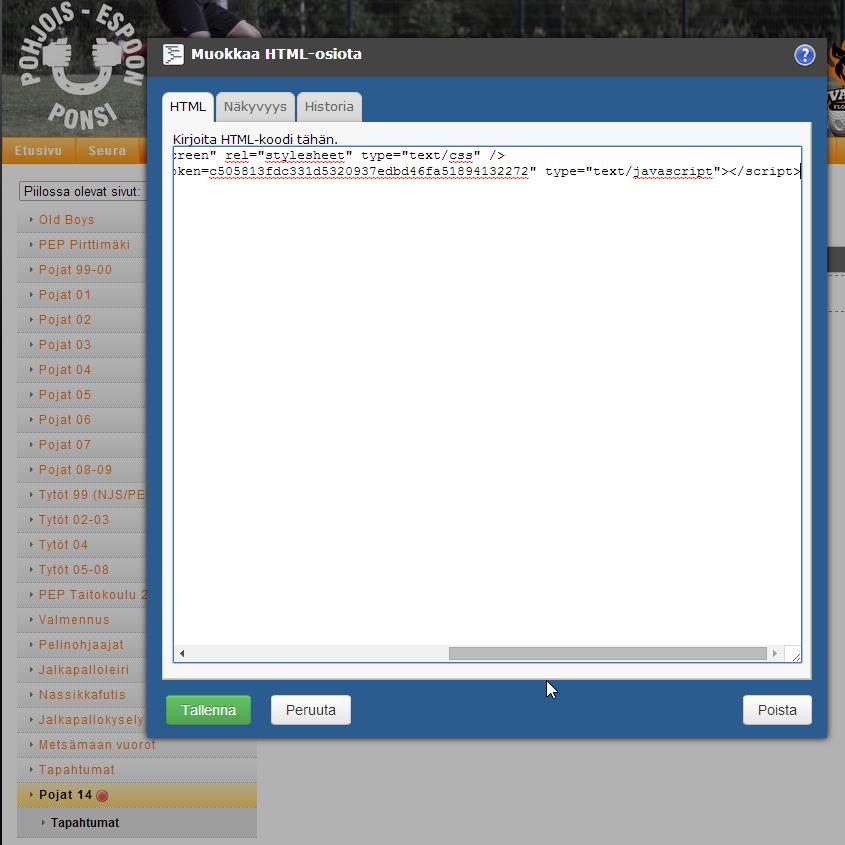Image resolution: width=845 pixels, height=845 pixels.
Task: Click the arrow bullet next to Pojat 05
Action: pyautogui.click(x=31, y=394)
